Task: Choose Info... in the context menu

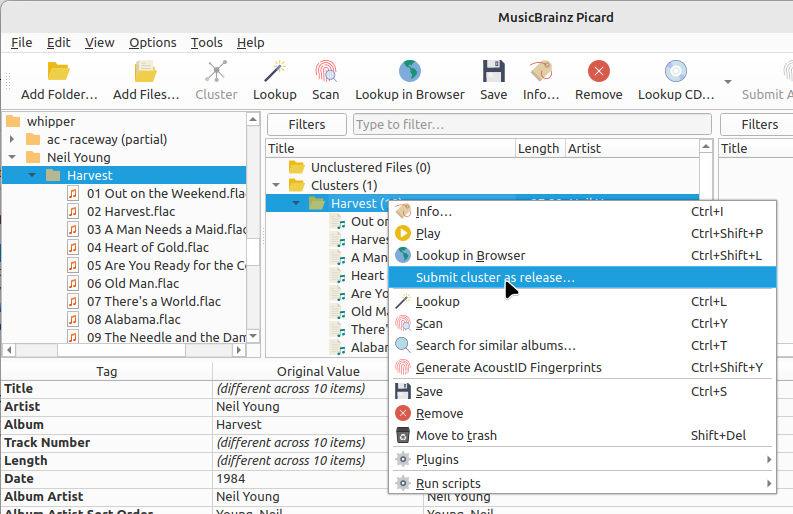Action: point(582,211)
